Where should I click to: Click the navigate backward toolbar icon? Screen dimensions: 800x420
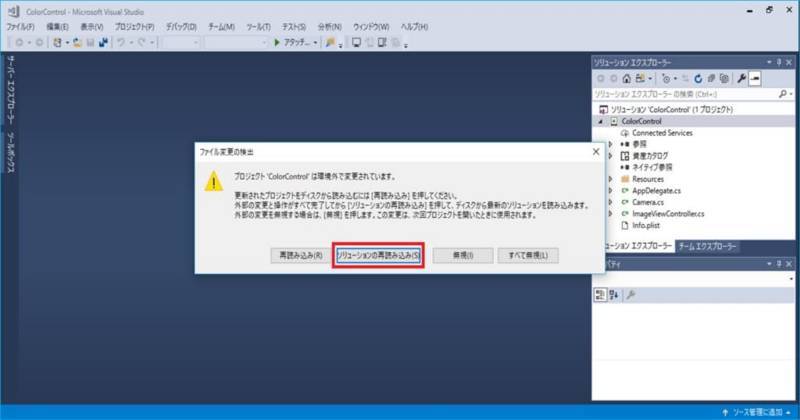[x=19, y=43]
